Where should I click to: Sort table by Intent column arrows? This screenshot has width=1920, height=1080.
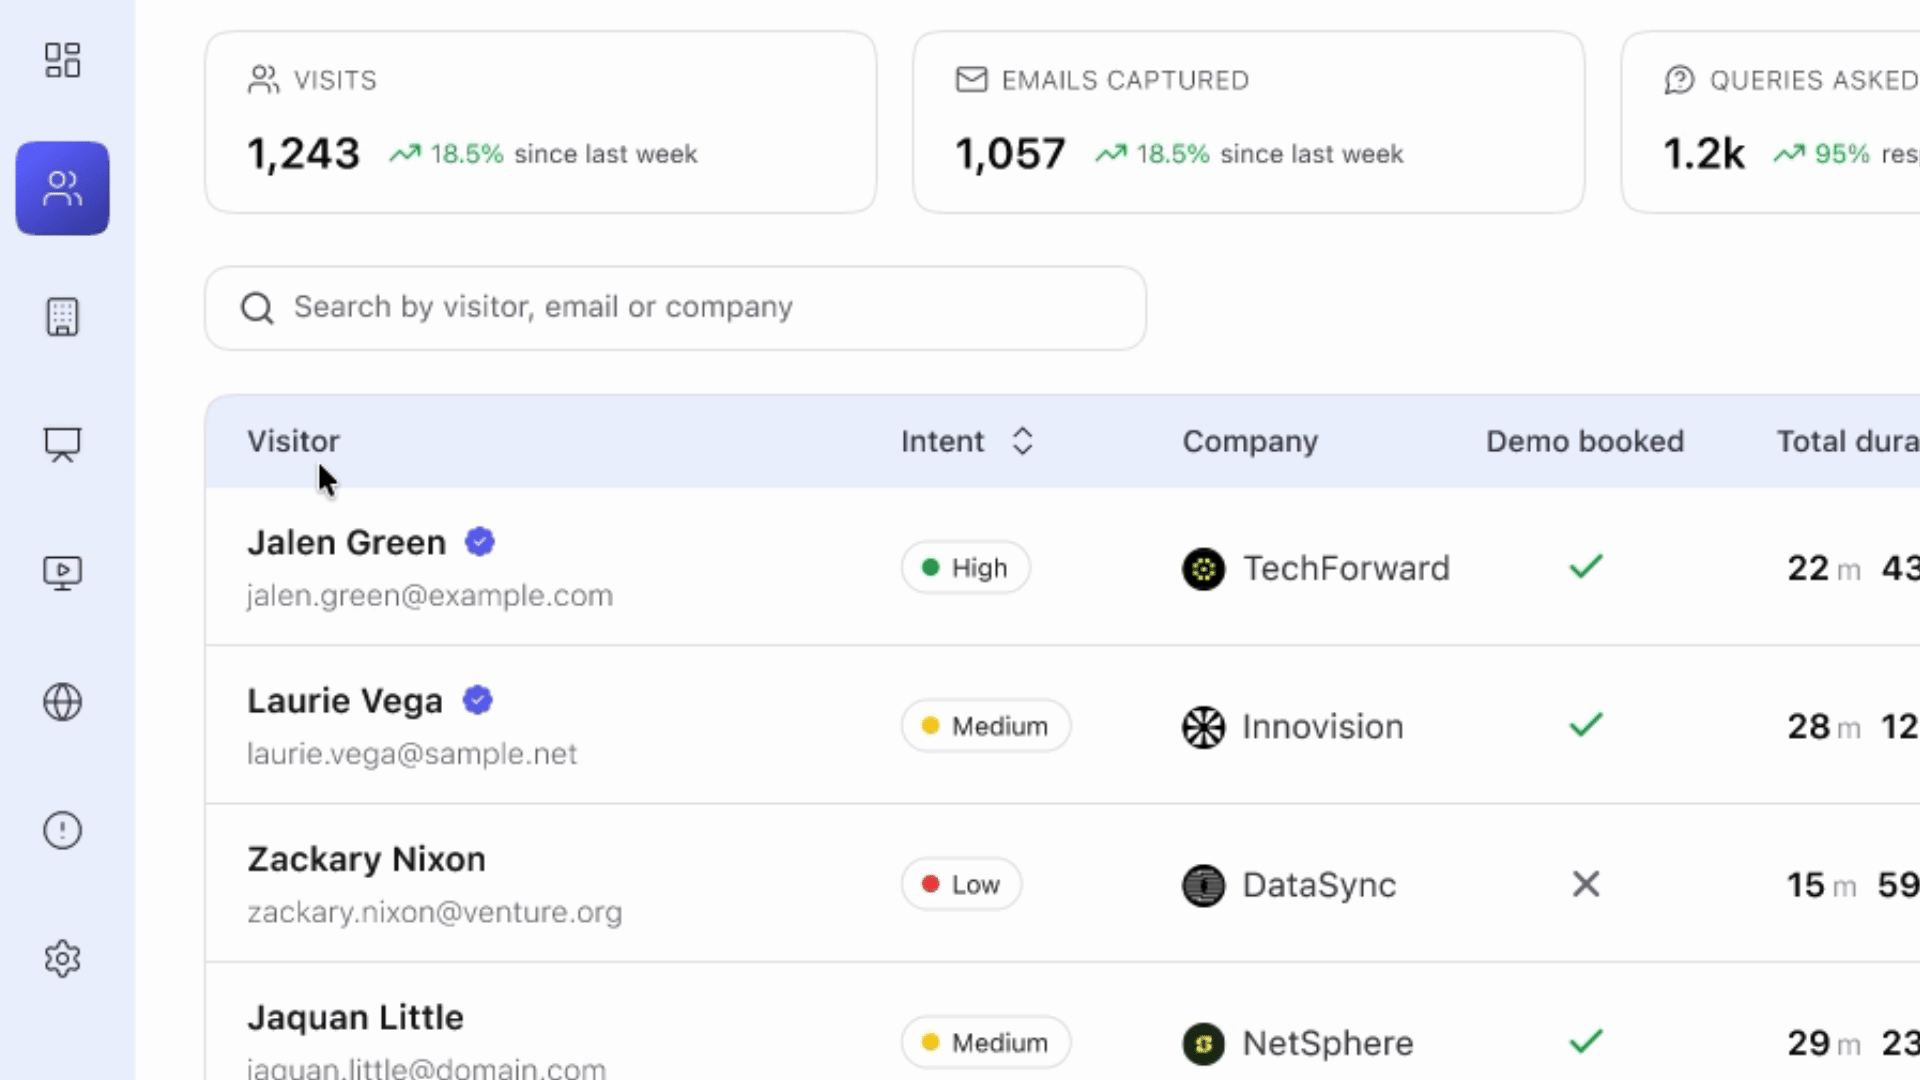[1022, 441]
